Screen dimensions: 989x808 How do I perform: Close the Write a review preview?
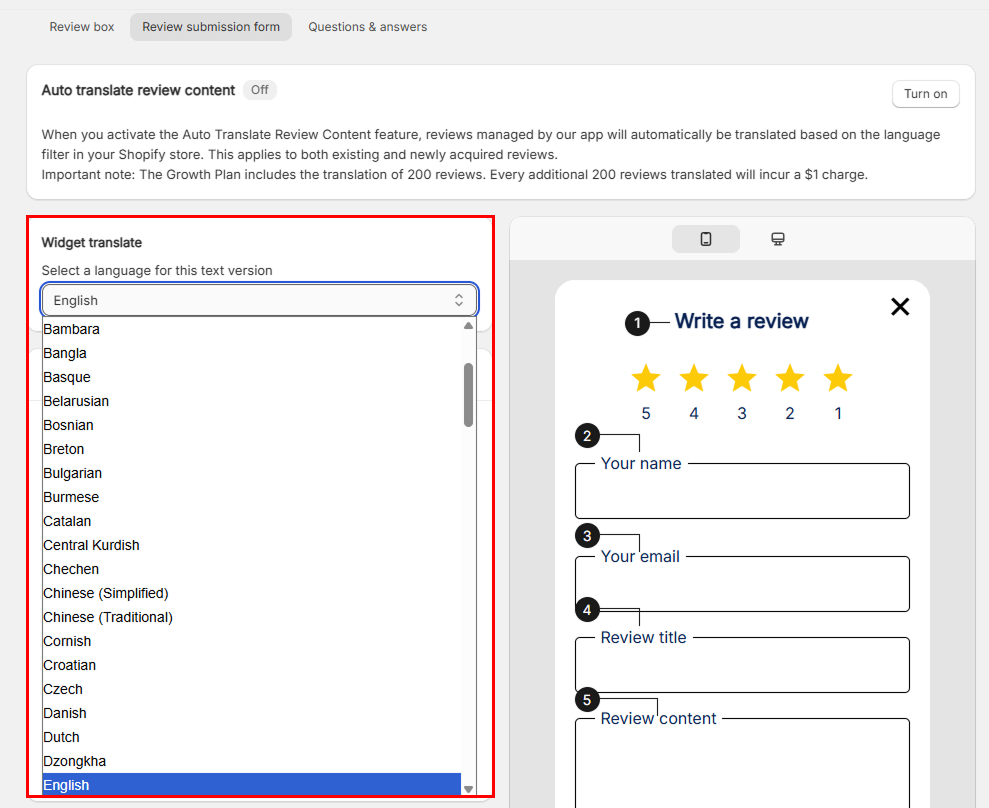[x=900, y=307]
